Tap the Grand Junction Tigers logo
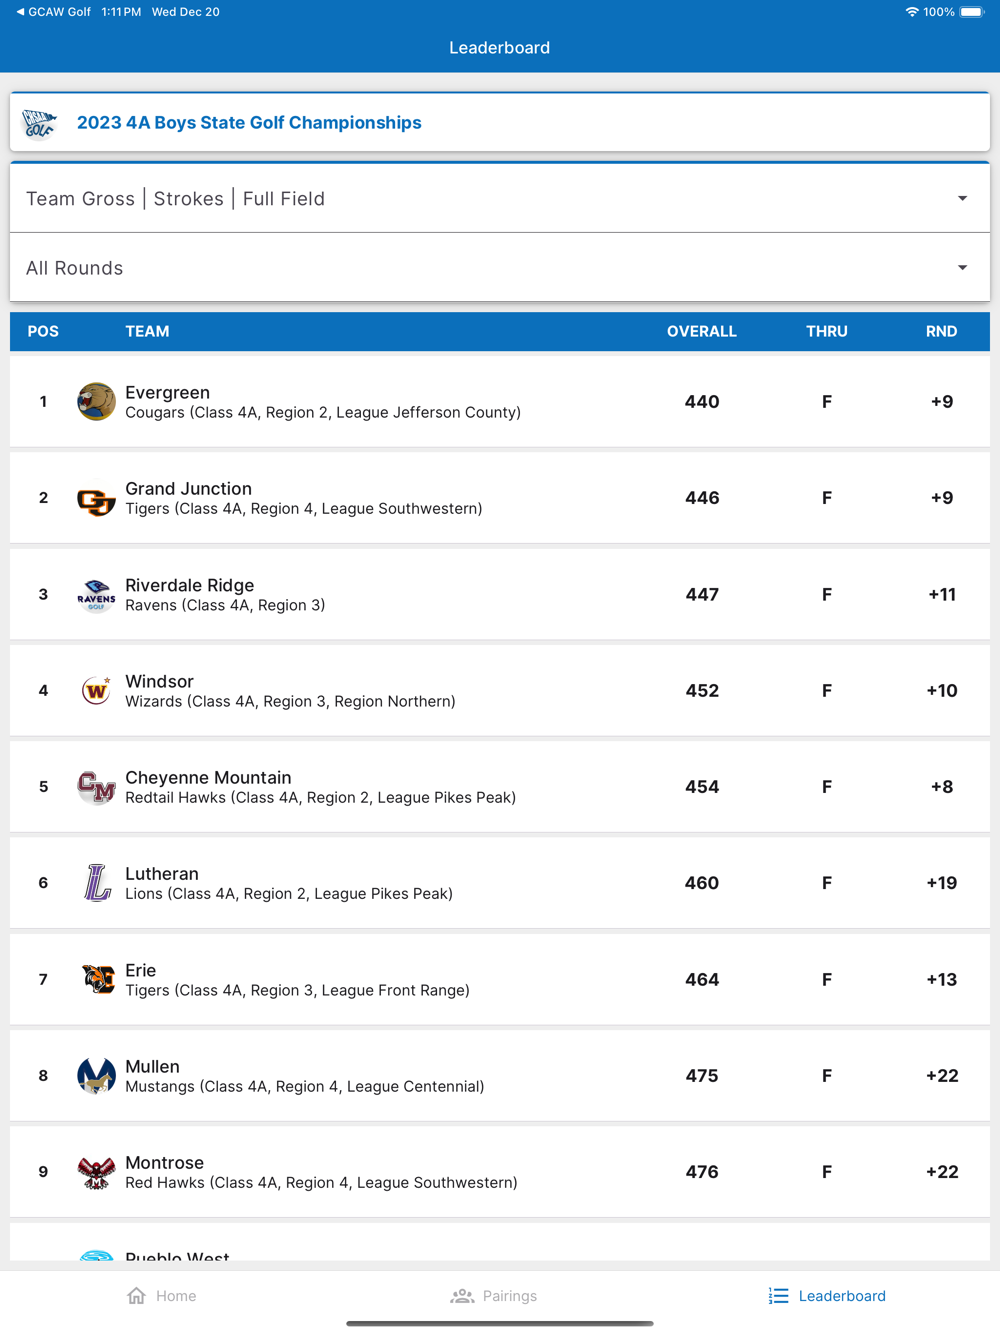The image size is (1000, 1334). coord(96,499)
